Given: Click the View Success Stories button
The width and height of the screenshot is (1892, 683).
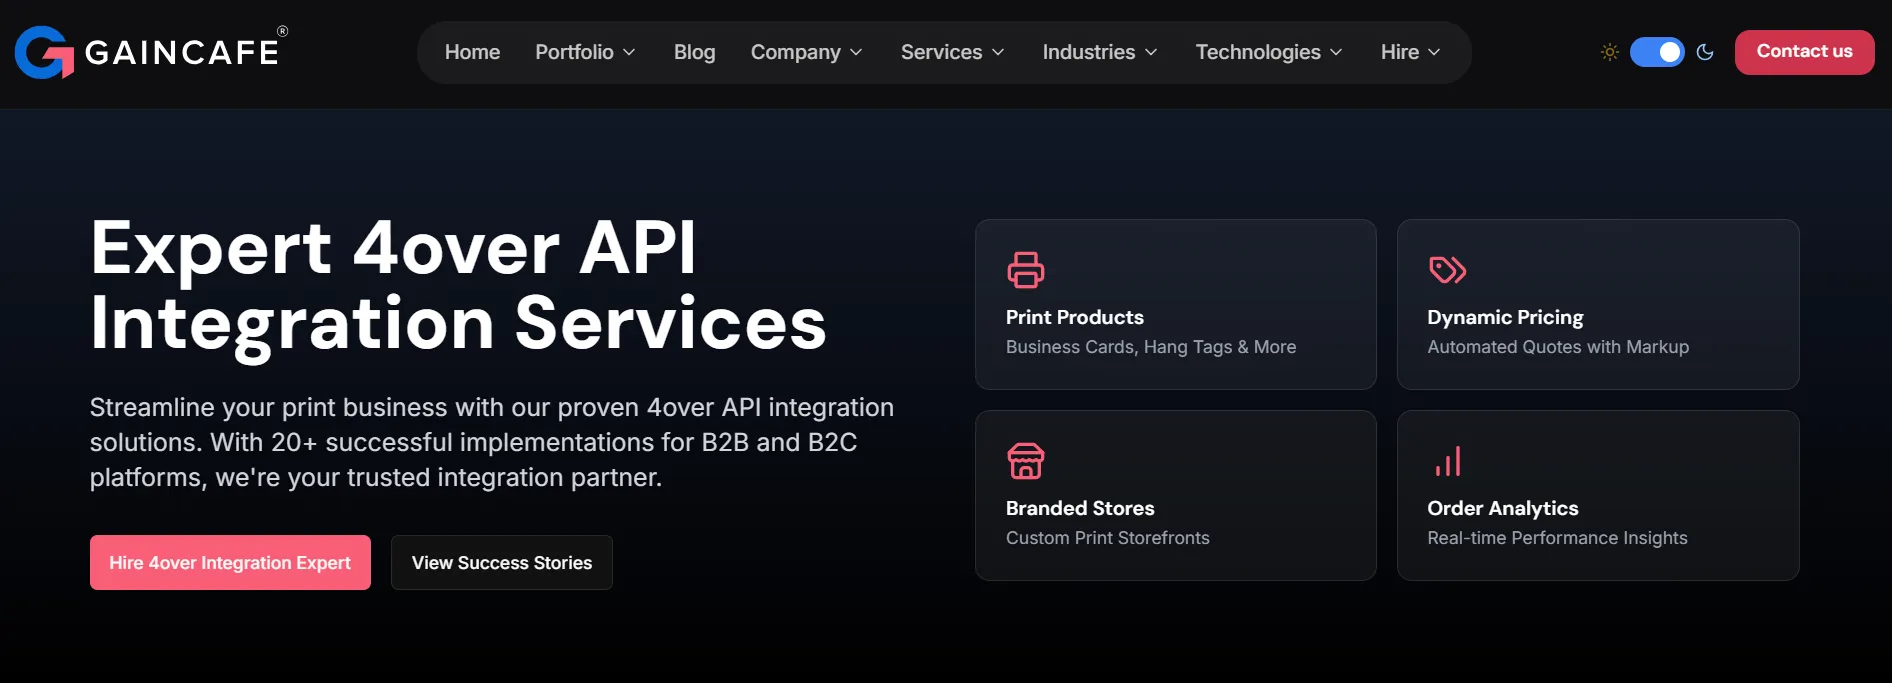Looking at the screenshot, I should click(502, 562).
